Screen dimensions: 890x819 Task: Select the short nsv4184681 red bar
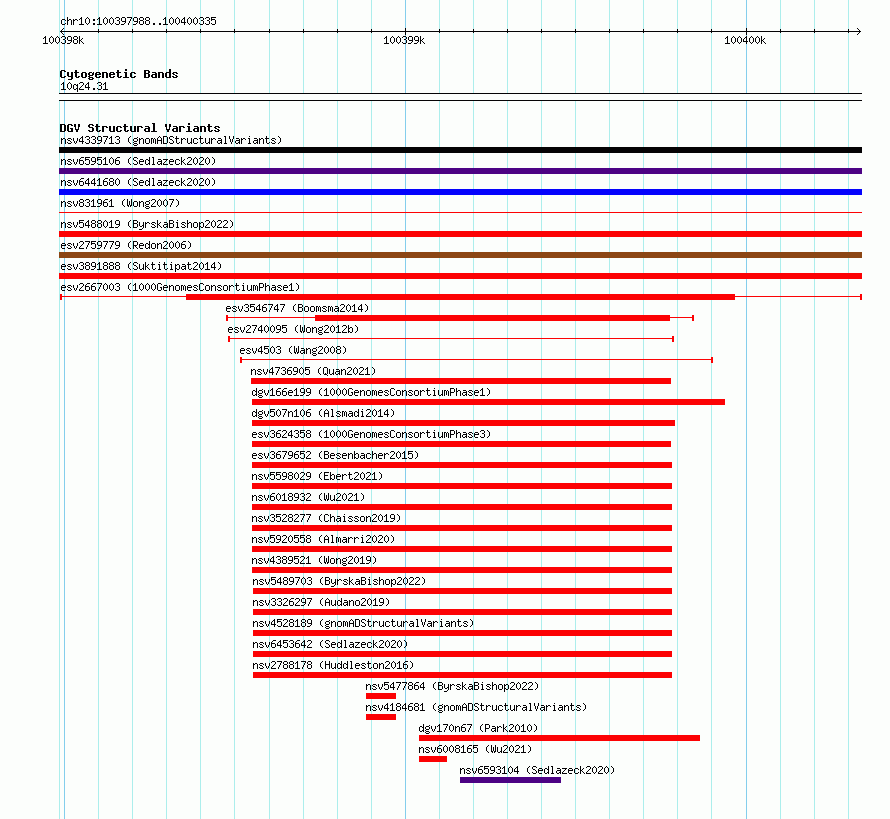click(381, 717)
